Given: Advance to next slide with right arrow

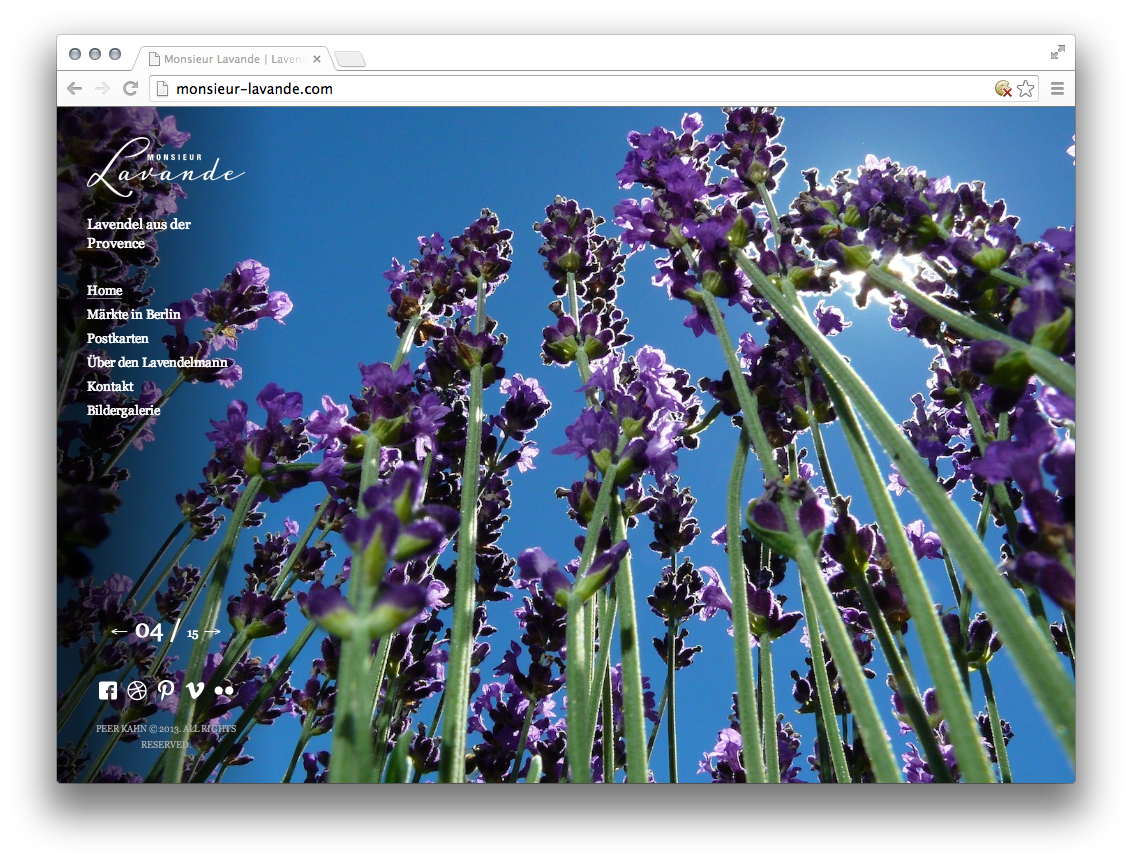Looking at the screenshot, I should pyautogui.click(x=212, y=632).
